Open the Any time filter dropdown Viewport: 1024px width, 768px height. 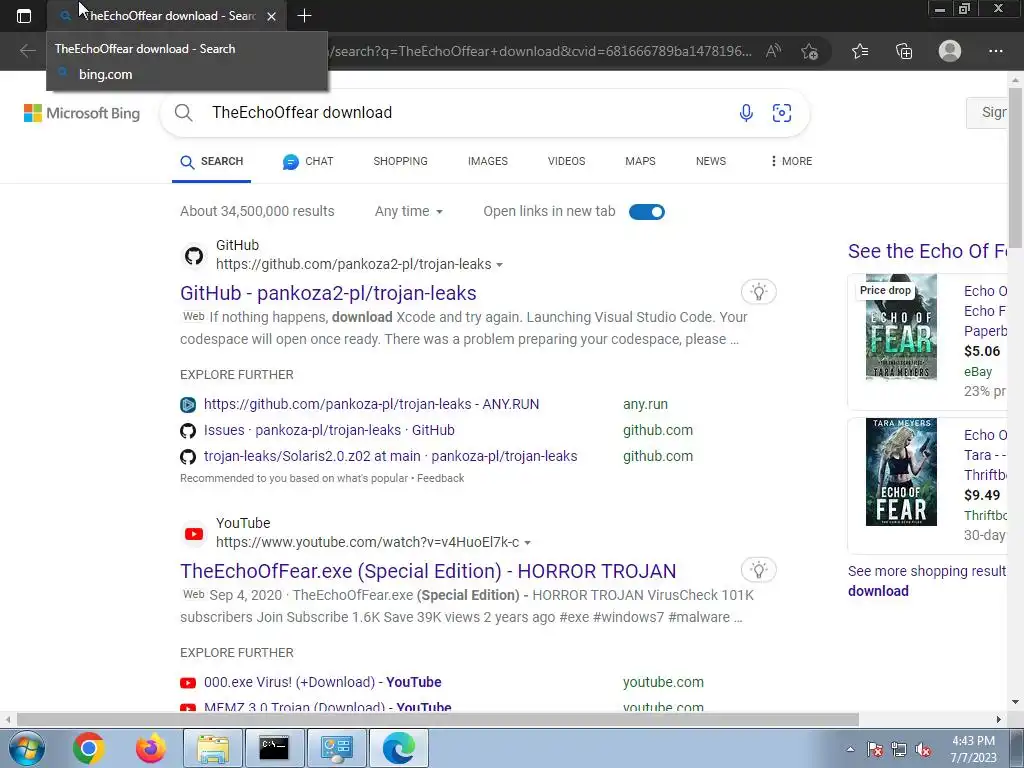[409, 211]
